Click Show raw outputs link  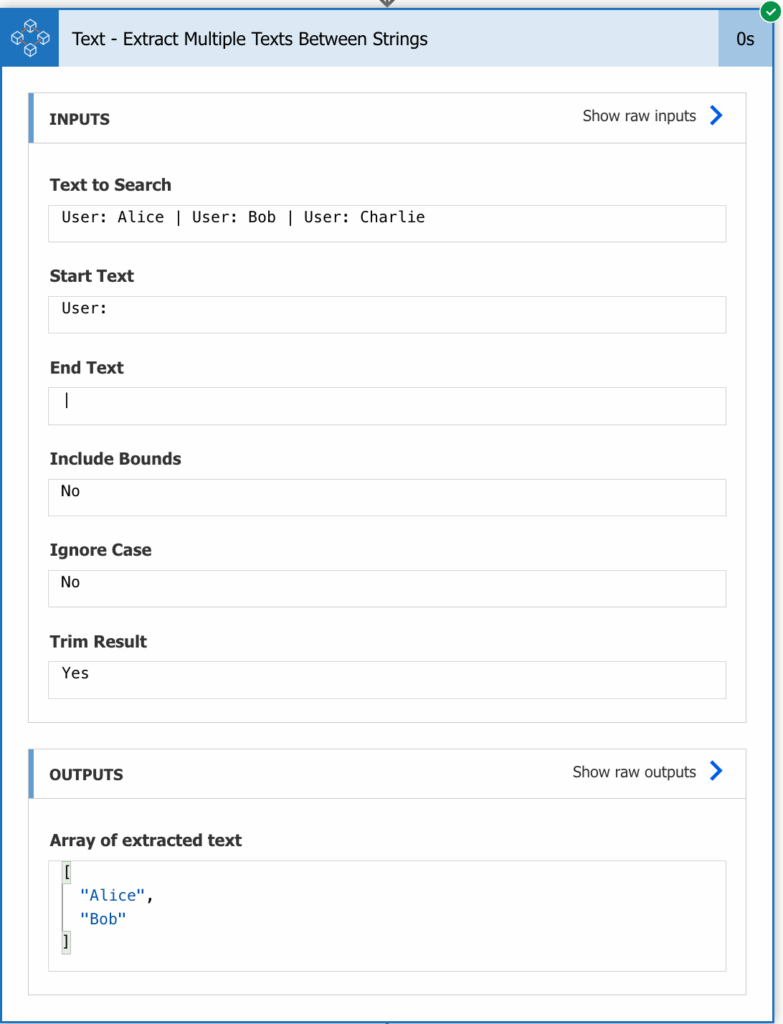point(634,772)
